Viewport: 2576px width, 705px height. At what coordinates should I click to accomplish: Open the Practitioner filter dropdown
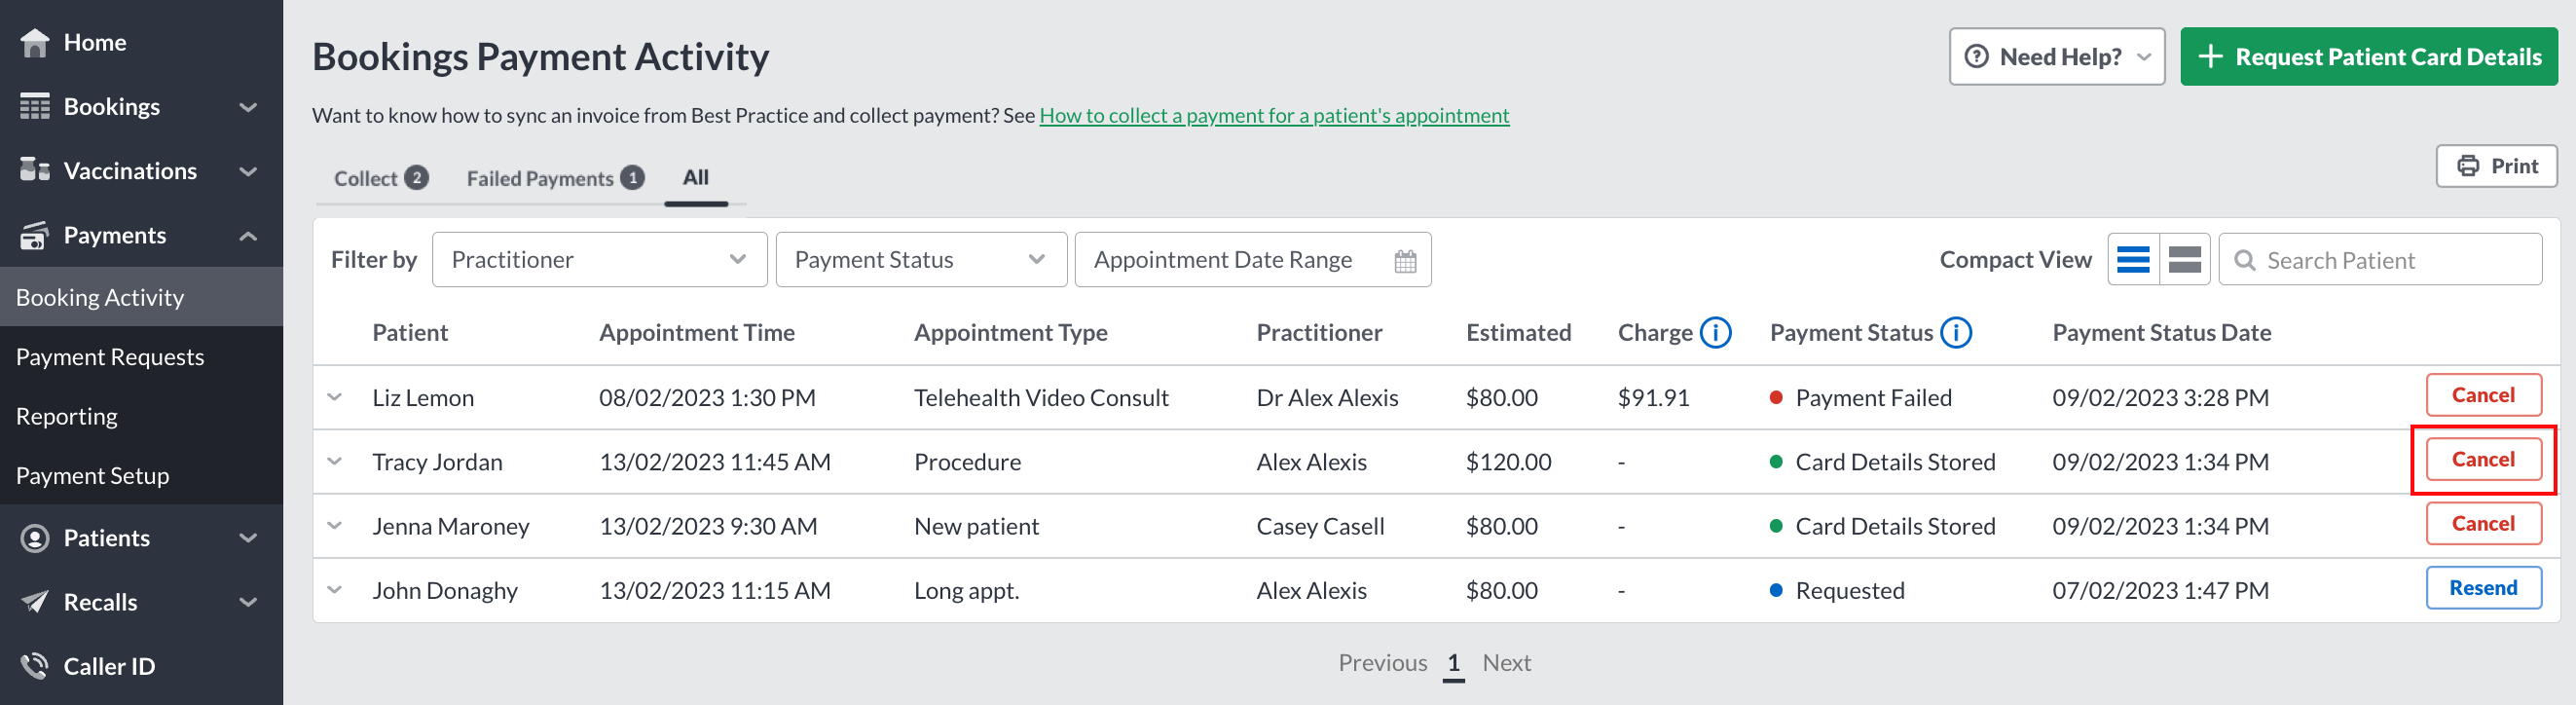[599, 260]
